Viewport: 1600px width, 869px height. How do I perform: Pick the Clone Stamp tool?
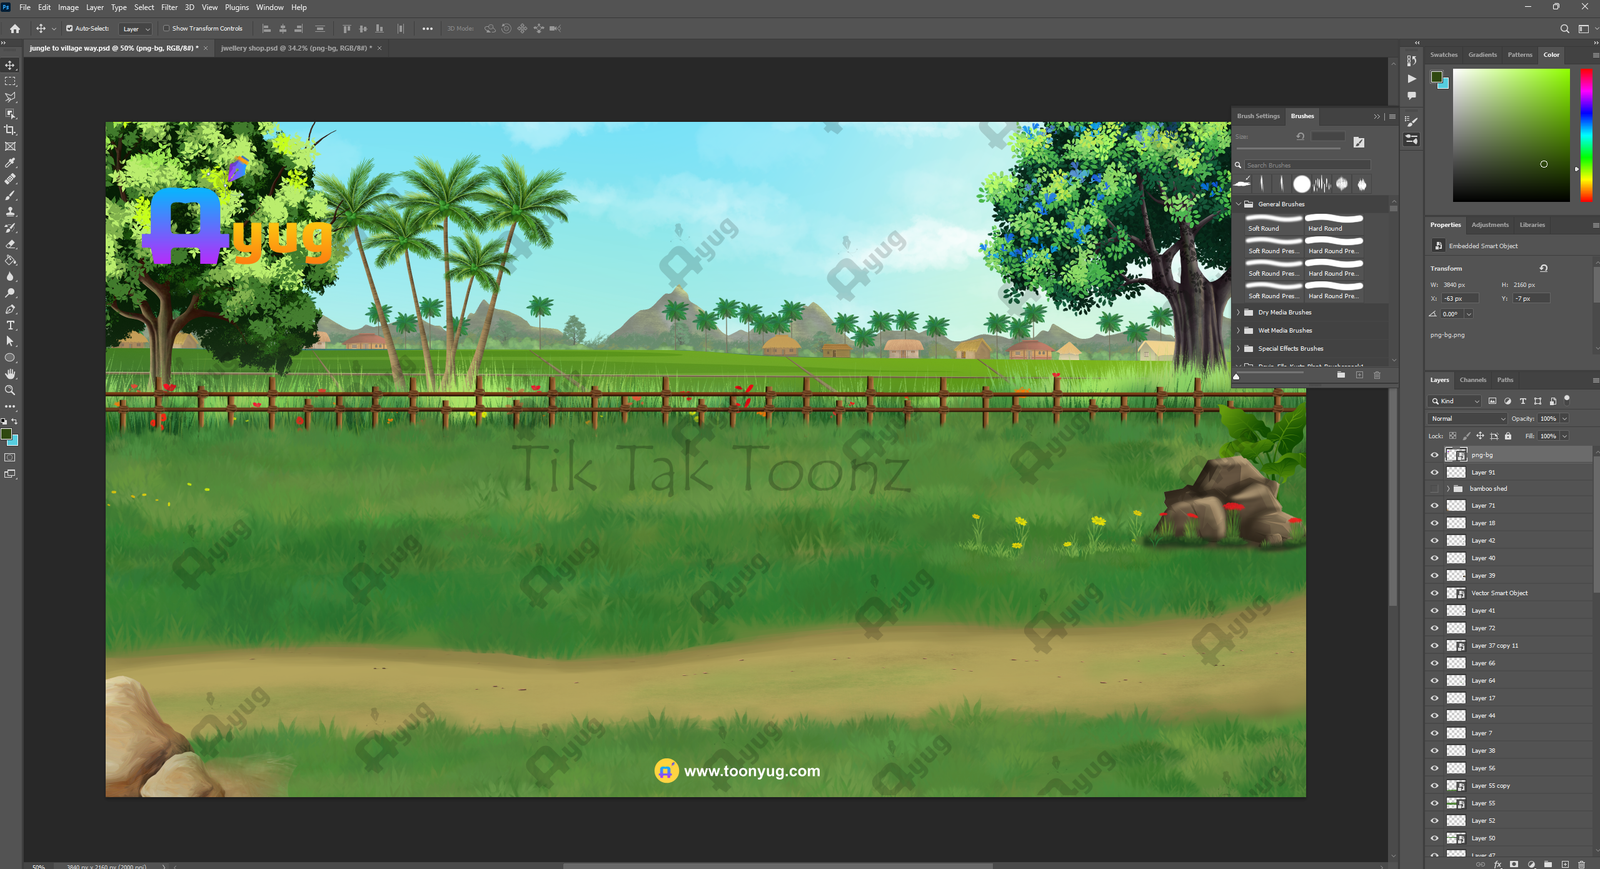click(11, 212)
